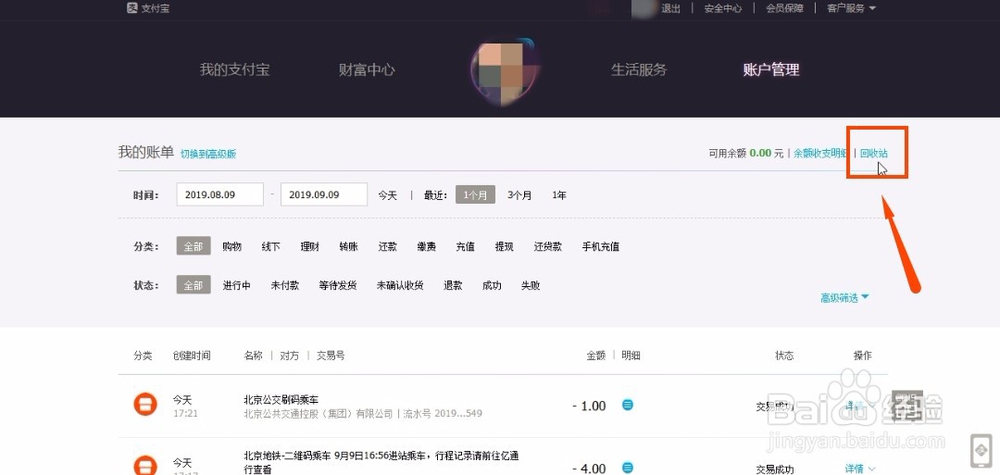The image size is (1000, 475).
Task: Filter status by 未付款
Action: 284,286
